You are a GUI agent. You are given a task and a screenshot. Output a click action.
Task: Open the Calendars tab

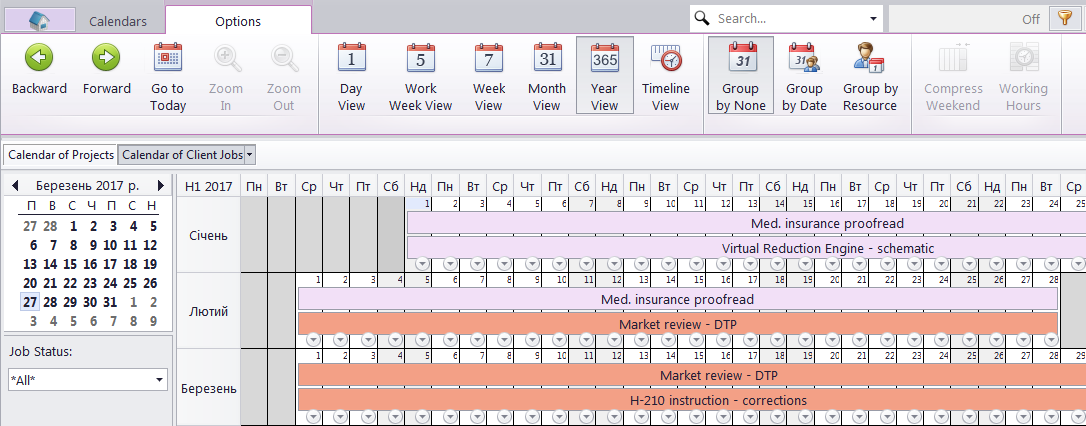[118, 21]
